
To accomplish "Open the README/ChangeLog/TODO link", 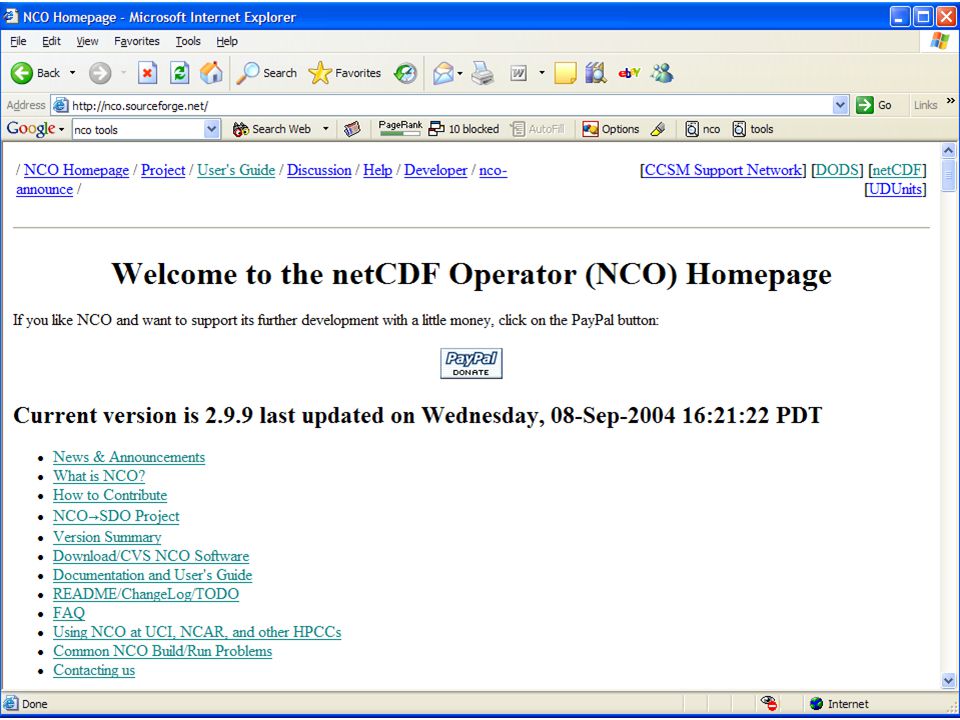I will pos(146,594).
